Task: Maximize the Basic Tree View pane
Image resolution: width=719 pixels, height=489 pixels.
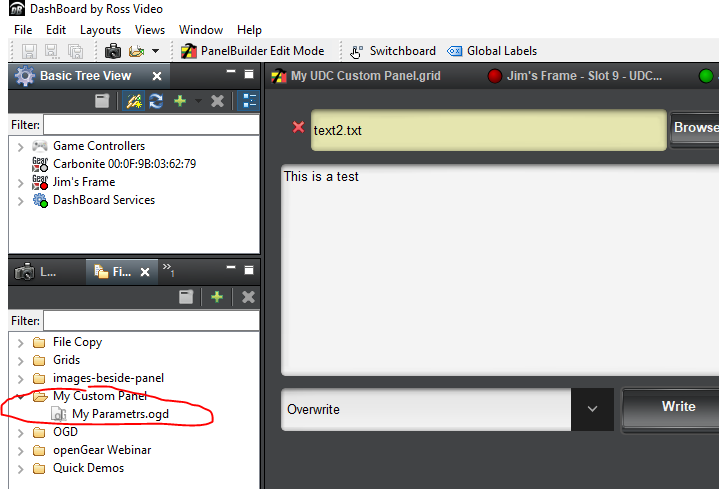Action: click(249, 74)
